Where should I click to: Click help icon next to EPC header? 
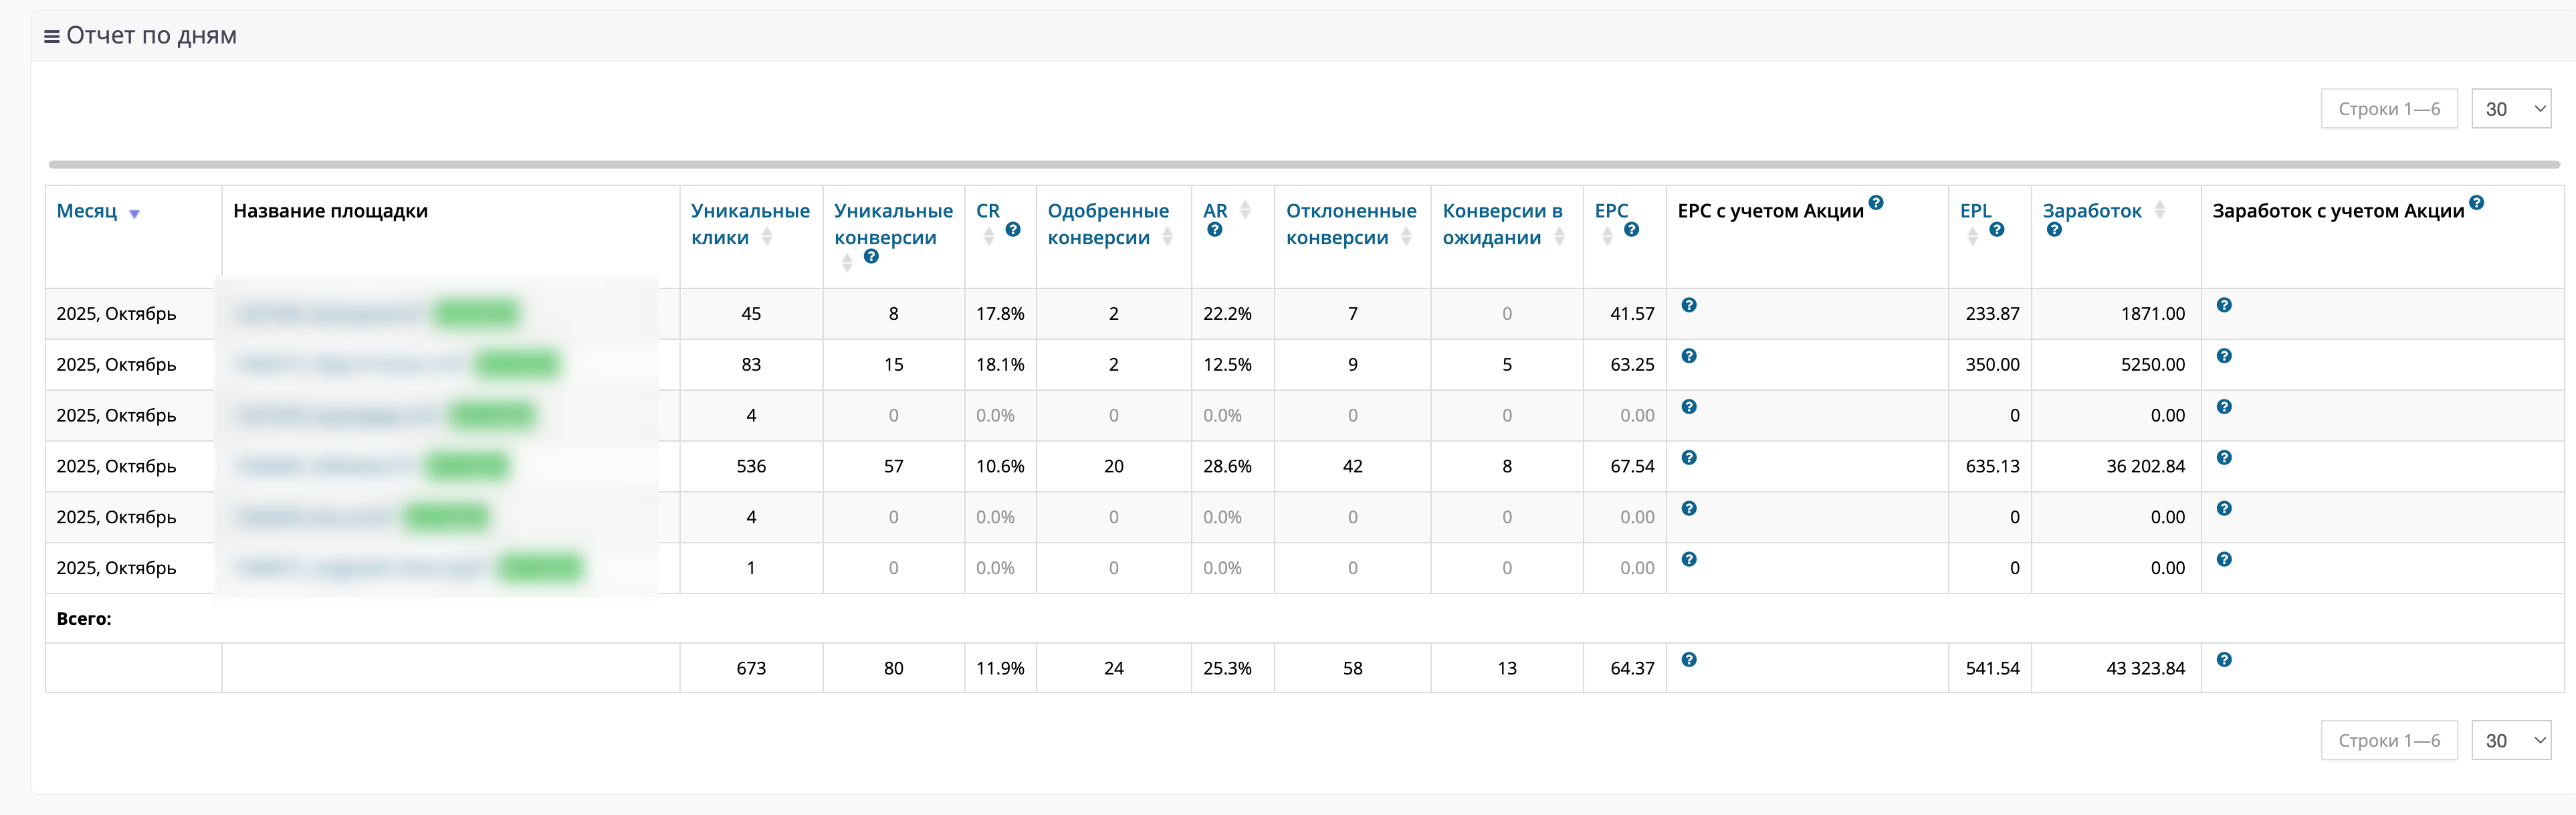pos(1631,230)
